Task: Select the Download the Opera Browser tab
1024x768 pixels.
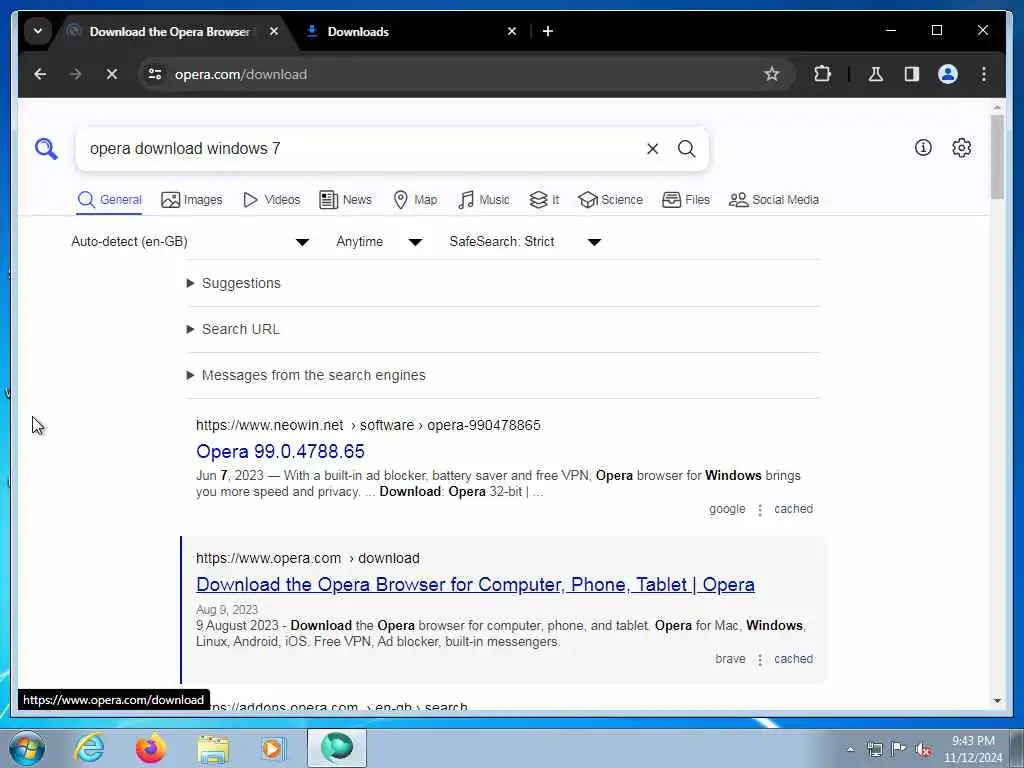Action: [x=171, y=31]
